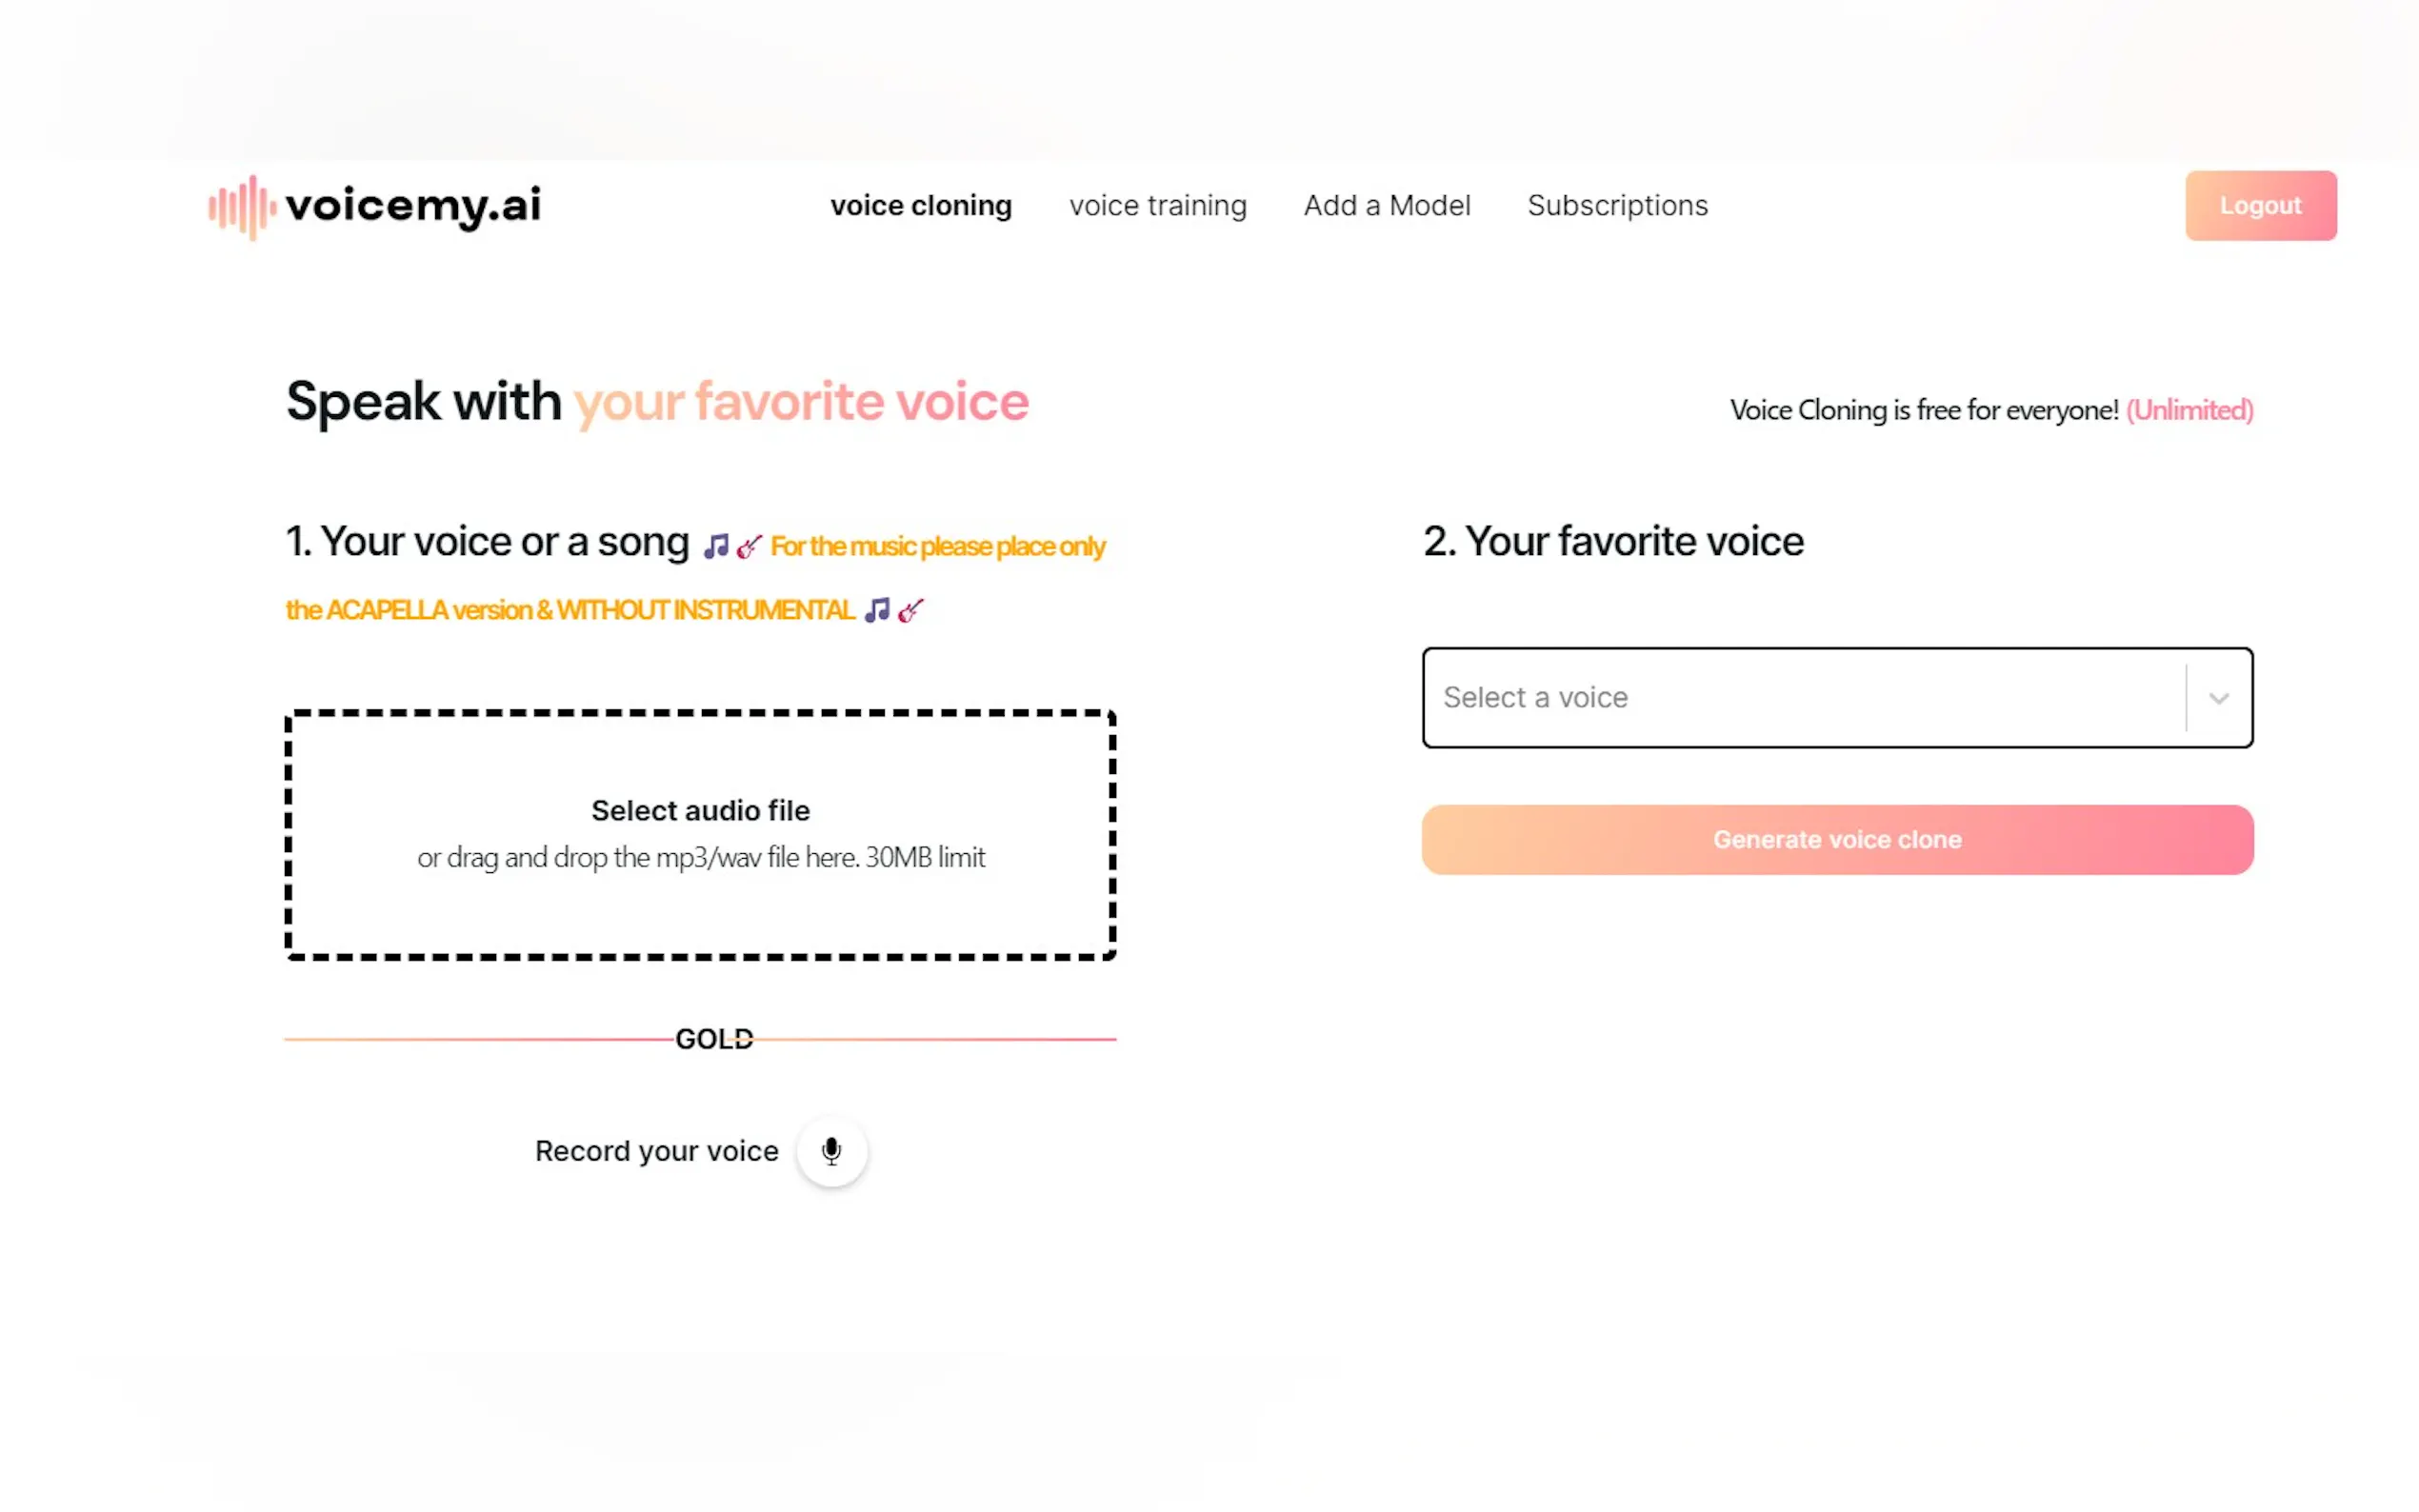Screen dimensions: 2419x1512
Task: Expand the voice dropdown chevron arrow
Action: pos(2218,698)
